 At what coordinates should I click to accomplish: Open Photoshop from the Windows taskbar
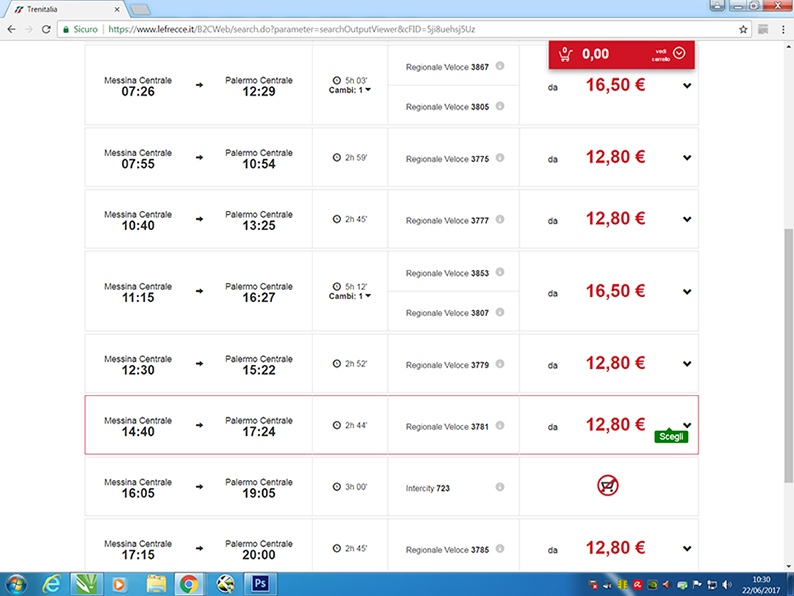(x=260, y=583)
